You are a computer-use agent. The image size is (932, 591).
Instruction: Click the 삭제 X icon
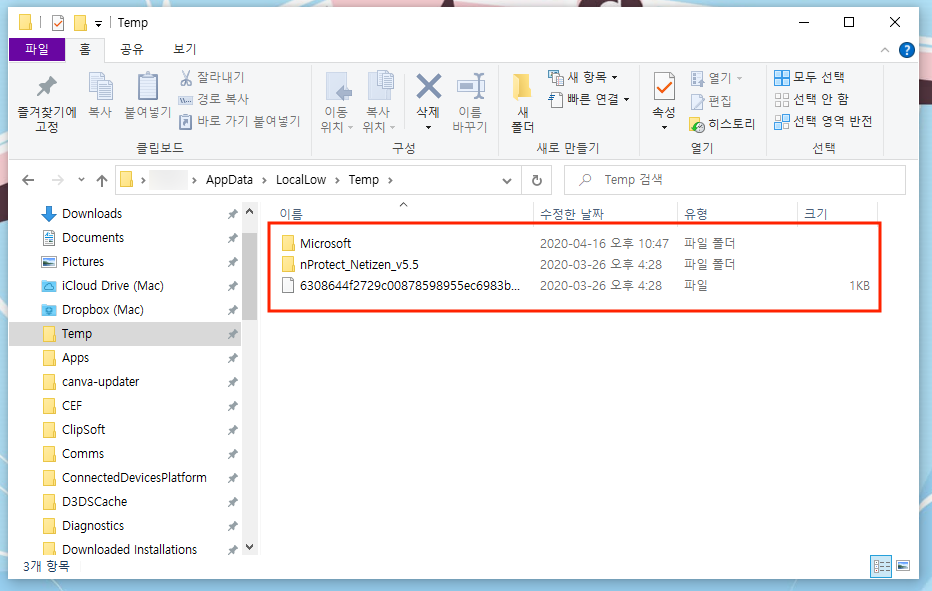pyautogui.click(x=428, y=87)
